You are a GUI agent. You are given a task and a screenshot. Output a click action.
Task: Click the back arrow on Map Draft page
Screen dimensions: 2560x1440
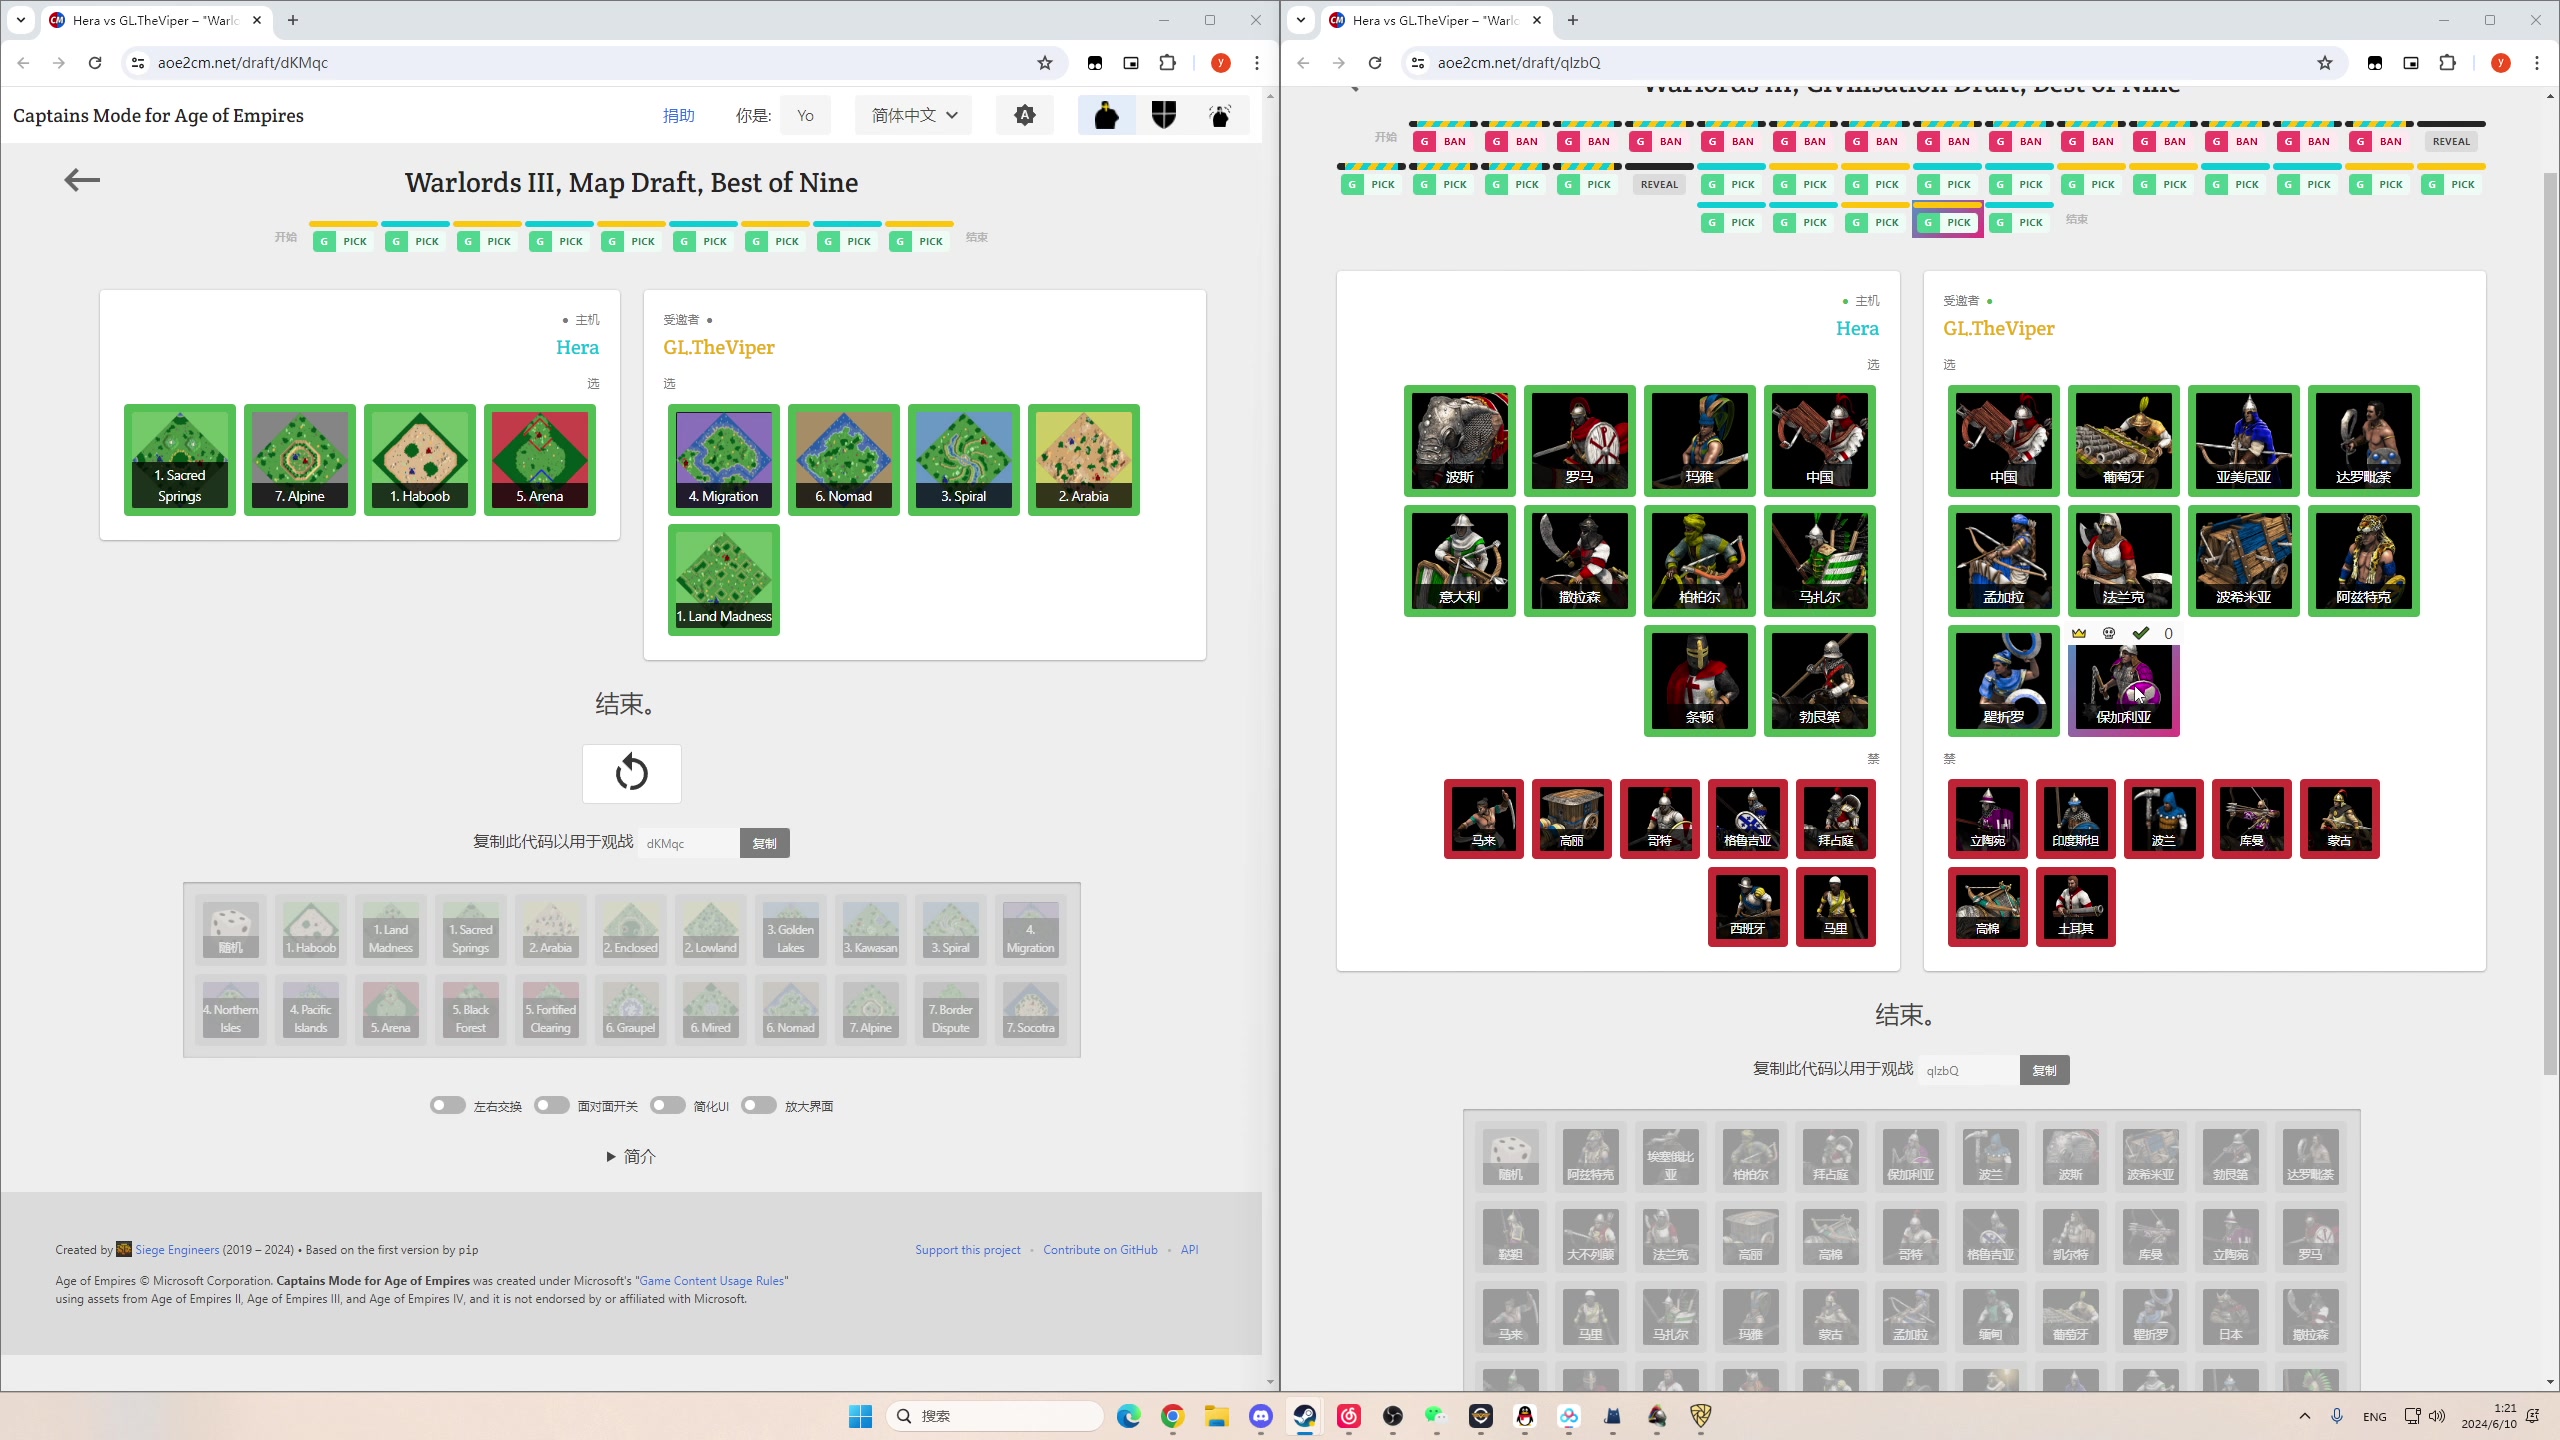click(82, 180)
